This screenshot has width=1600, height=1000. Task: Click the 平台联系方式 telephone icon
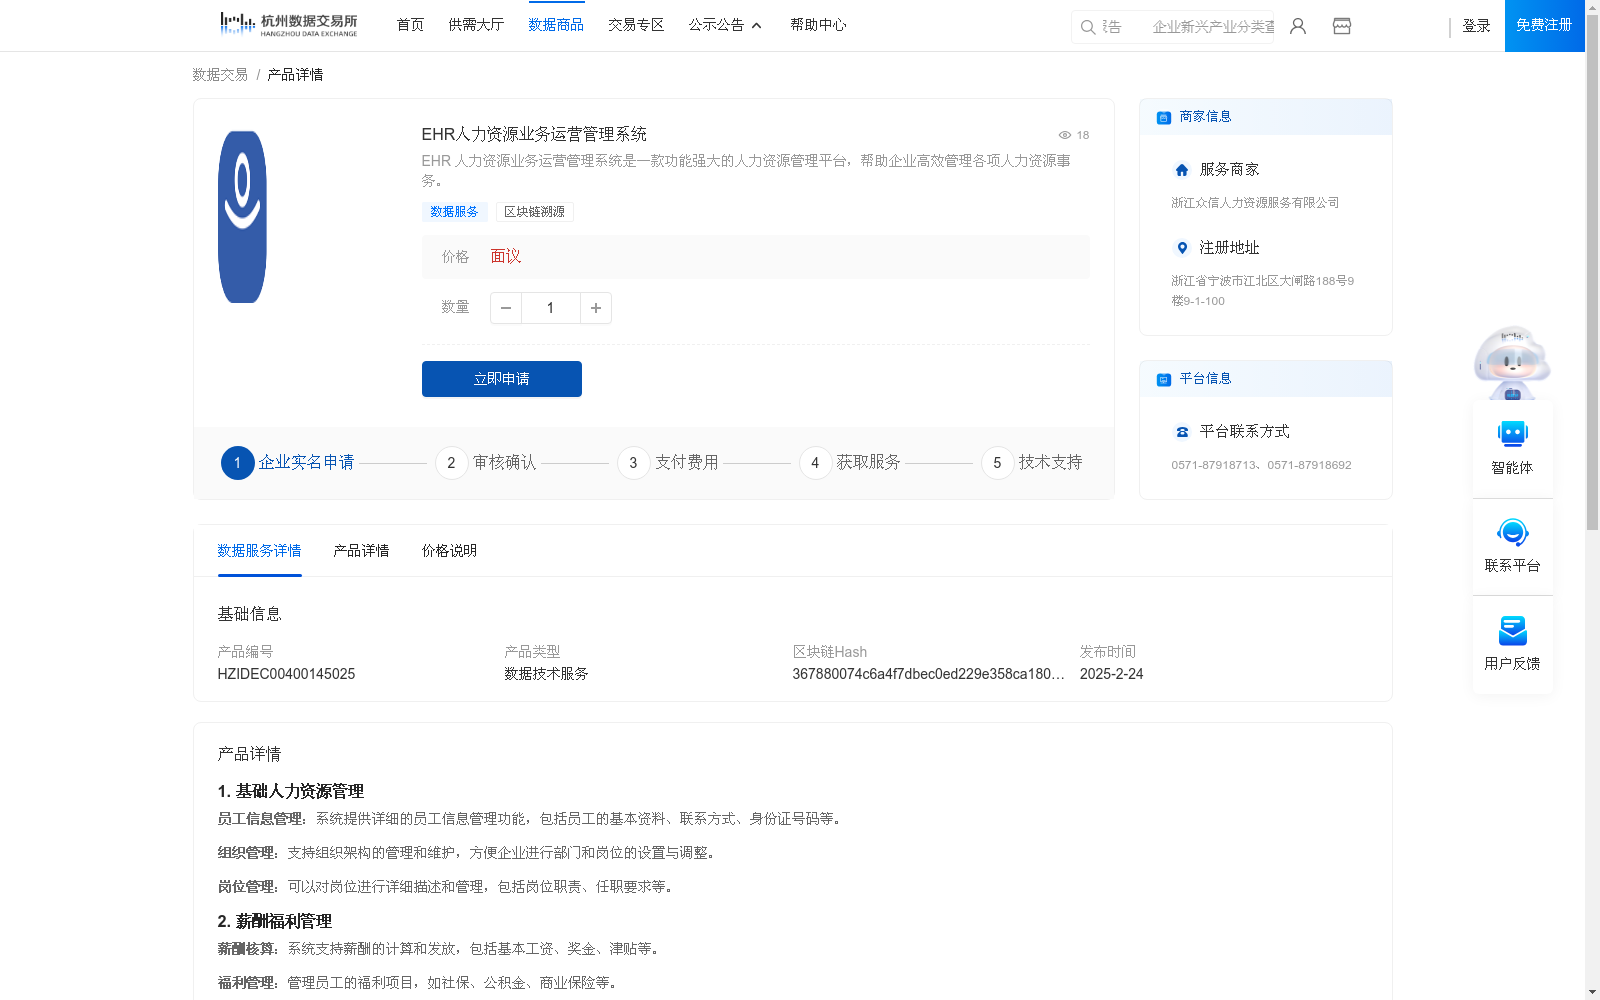(1182, 432)
